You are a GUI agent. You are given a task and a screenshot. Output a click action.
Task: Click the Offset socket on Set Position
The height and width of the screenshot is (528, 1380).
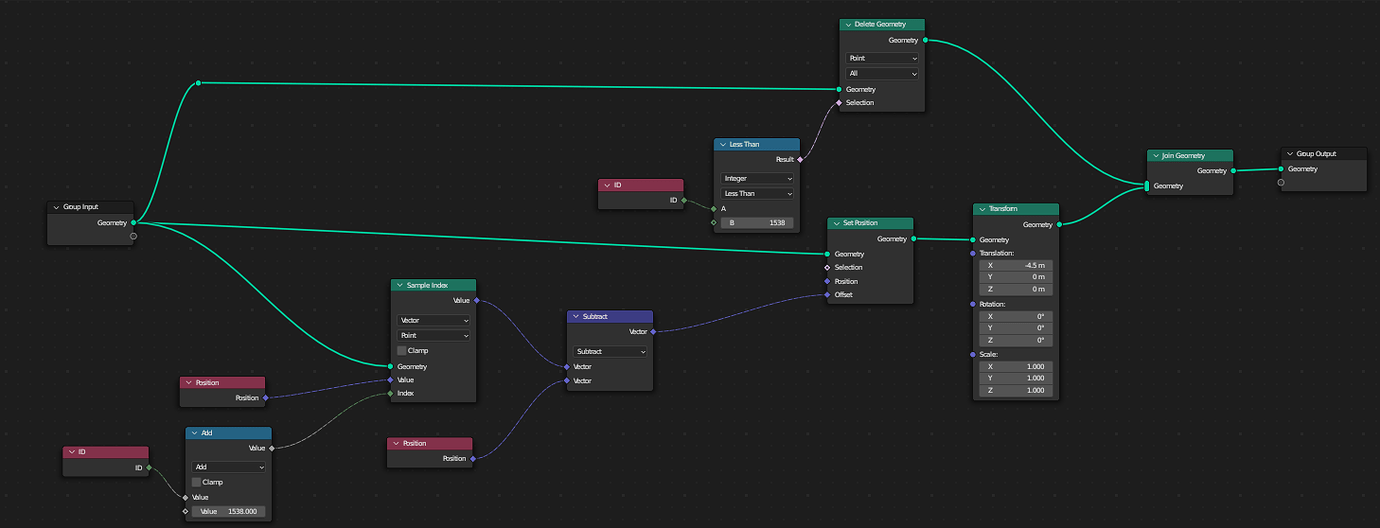tap(827, 295)
